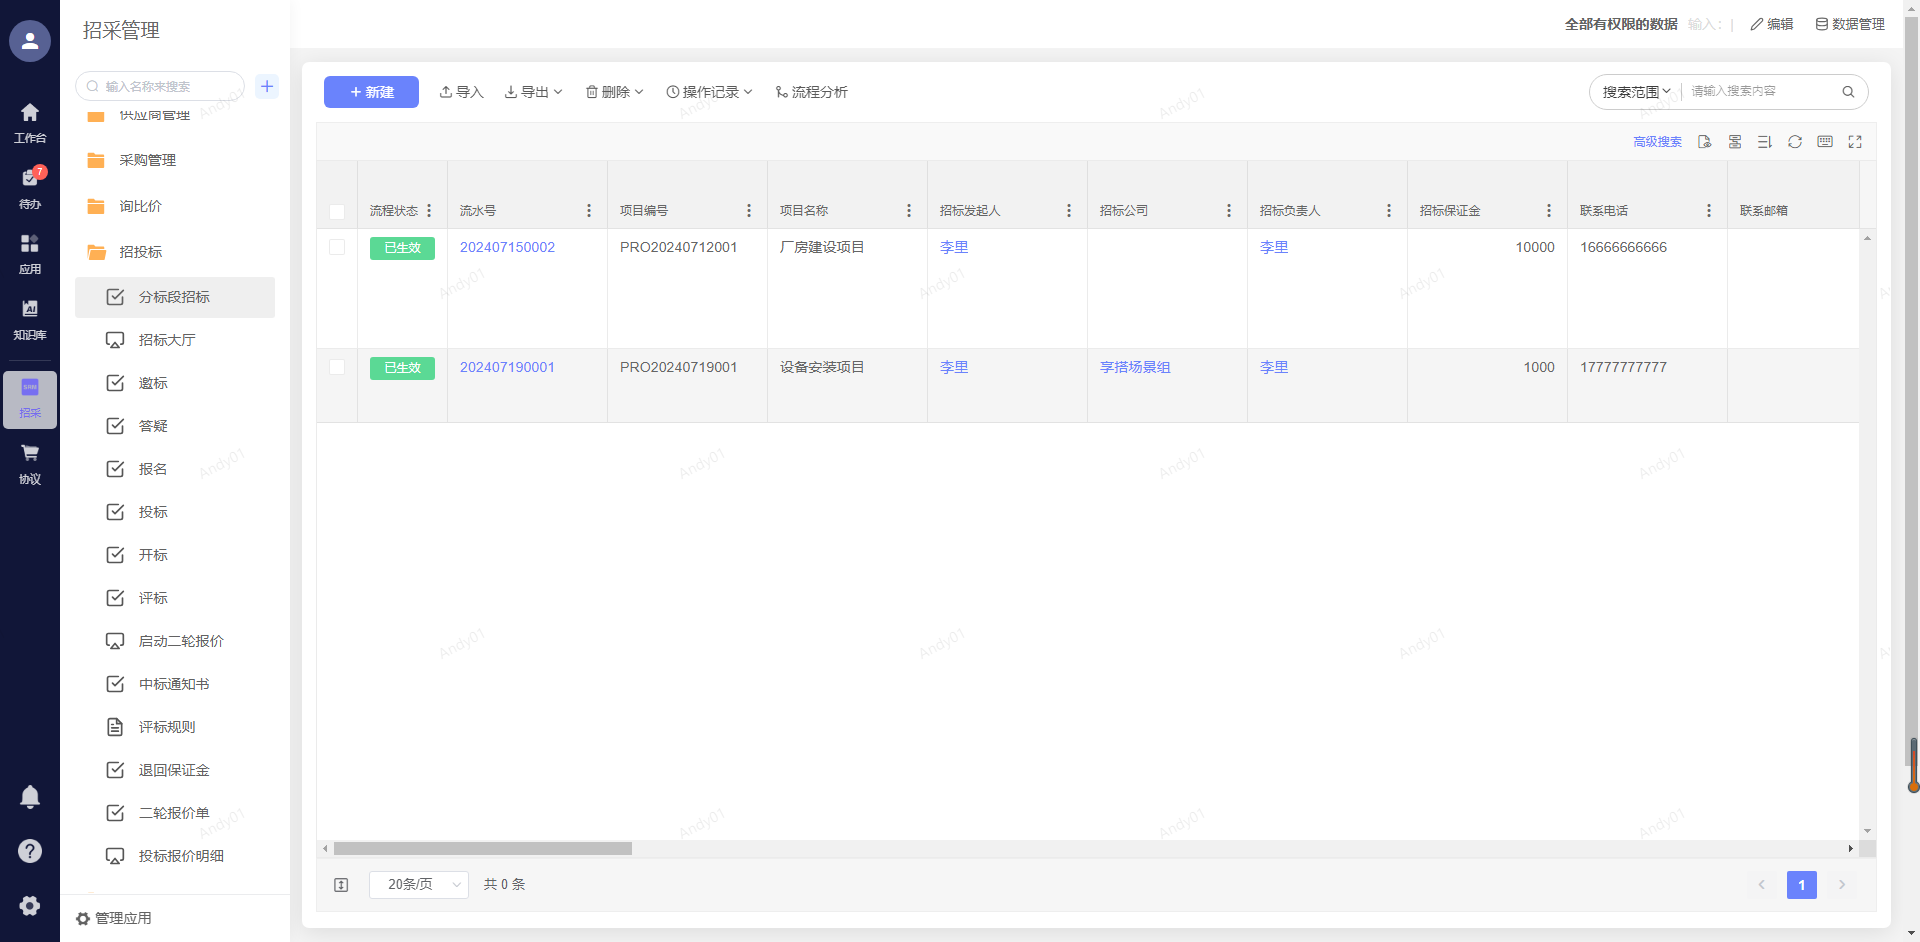Expand the 导出 export dropdown
1920x942 pixels.
(534, 92)
